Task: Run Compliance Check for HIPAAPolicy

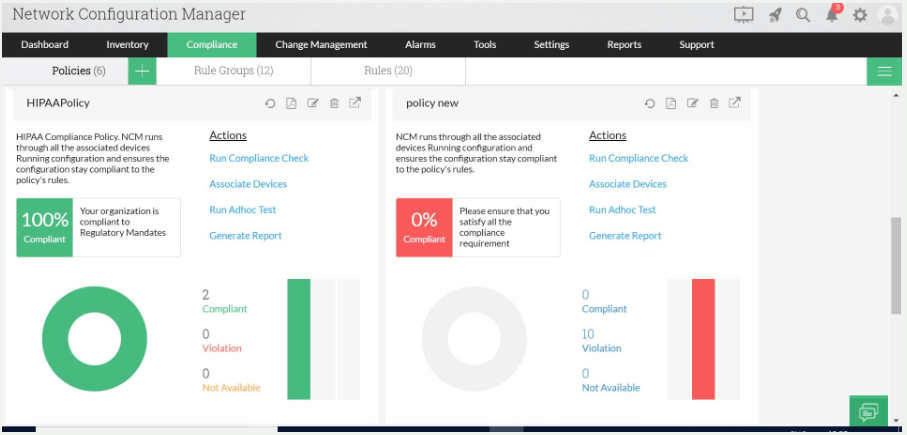Action: (x=258, y=158)
